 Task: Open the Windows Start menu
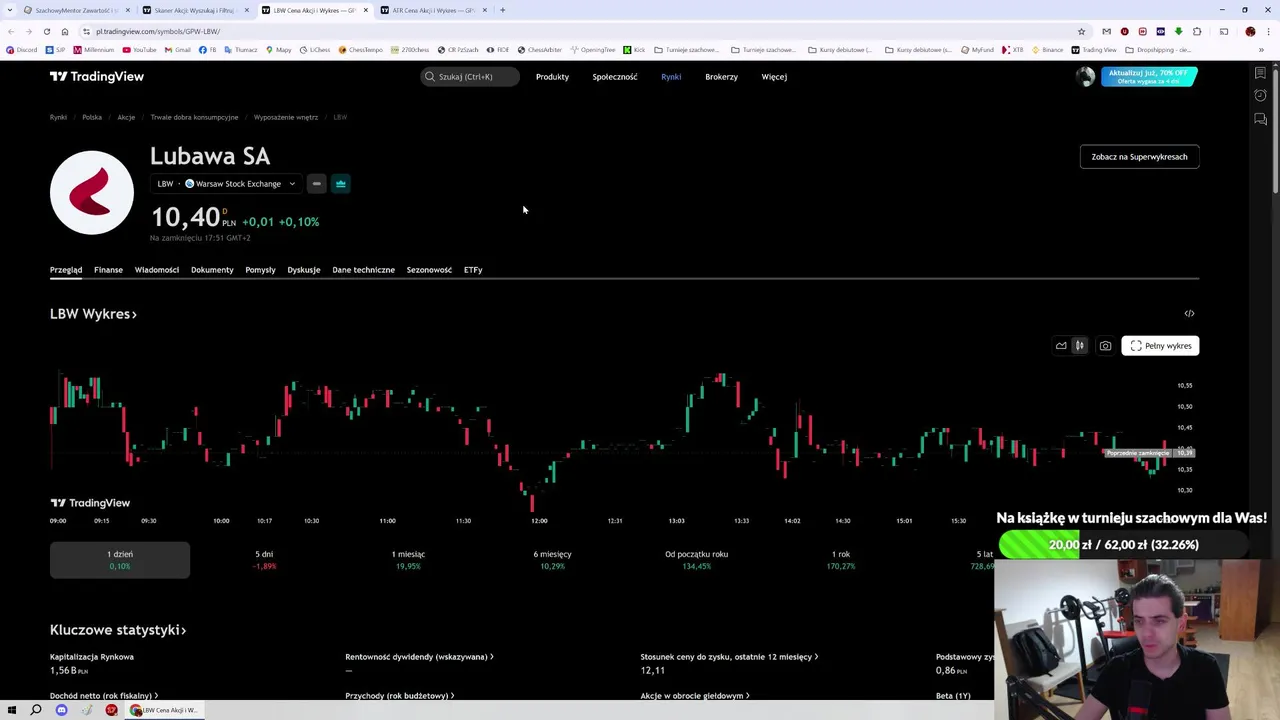point(12,710)
